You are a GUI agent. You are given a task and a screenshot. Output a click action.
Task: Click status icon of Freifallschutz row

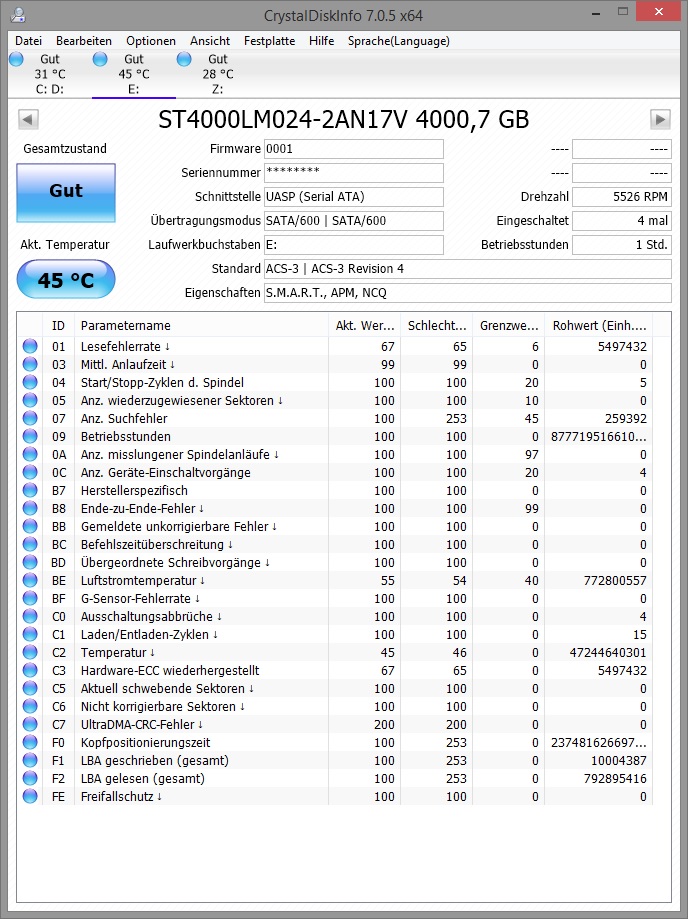(x=30, y=797)
